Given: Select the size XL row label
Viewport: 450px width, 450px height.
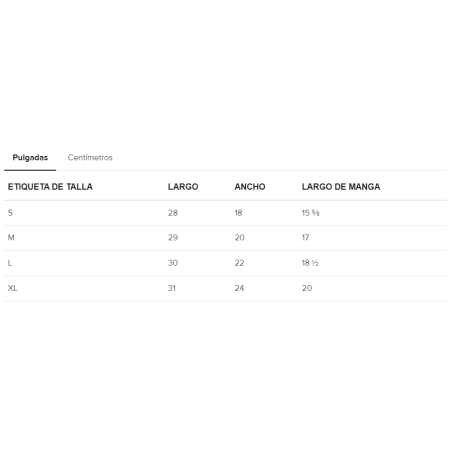Looking at the screenshot, I should pos(12,288).
